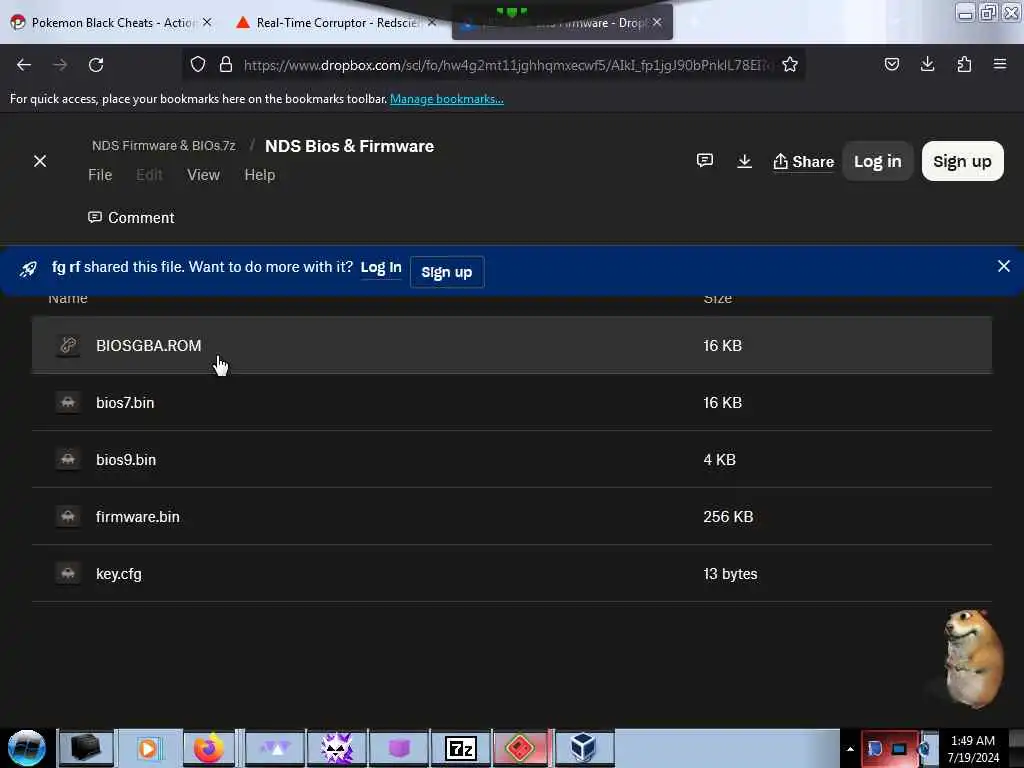Close the Real-Time Corruptor tab

coord(432,22)
